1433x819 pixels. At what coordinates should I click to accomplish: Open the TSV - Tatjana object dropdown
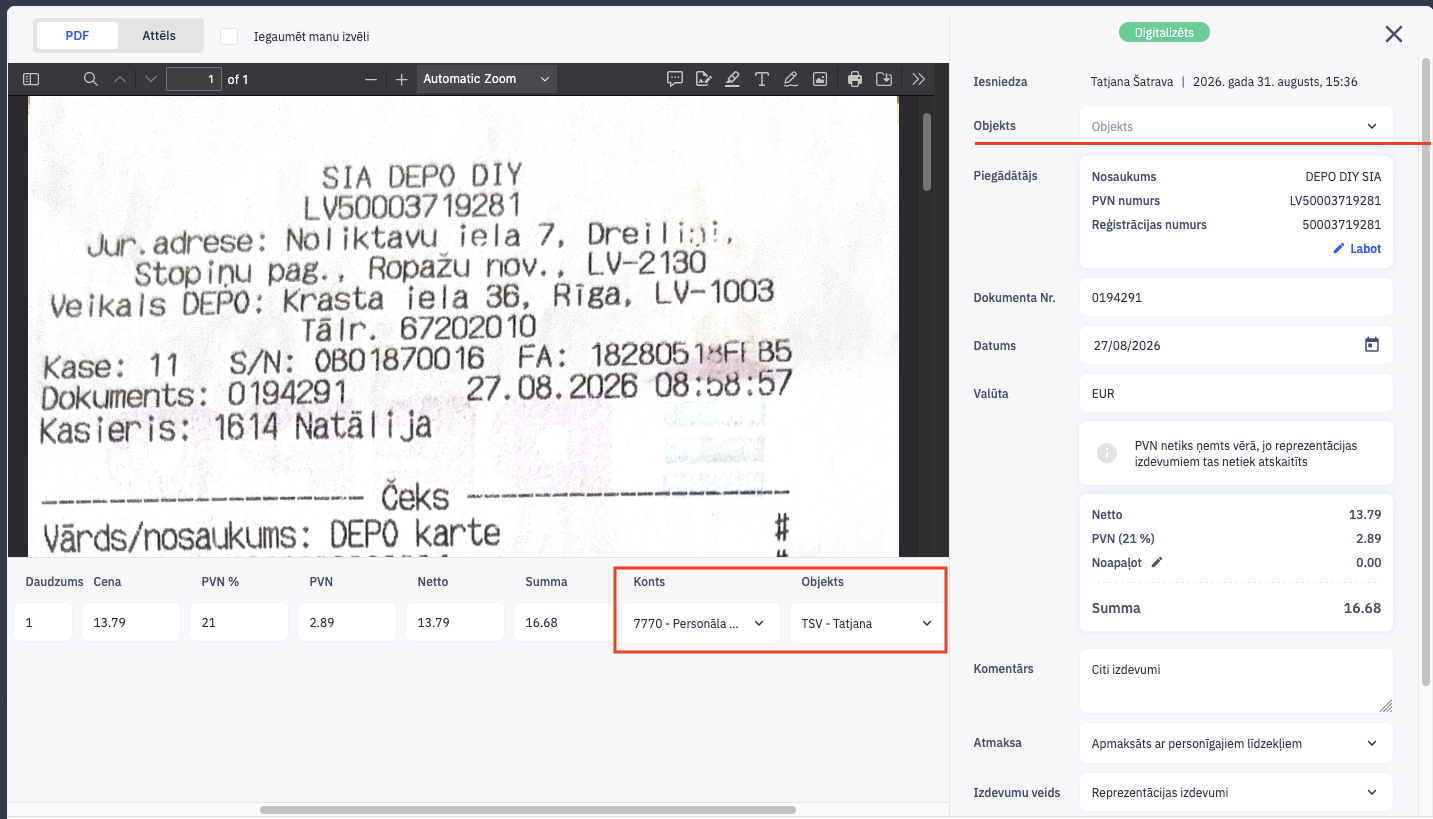(868, 623)
